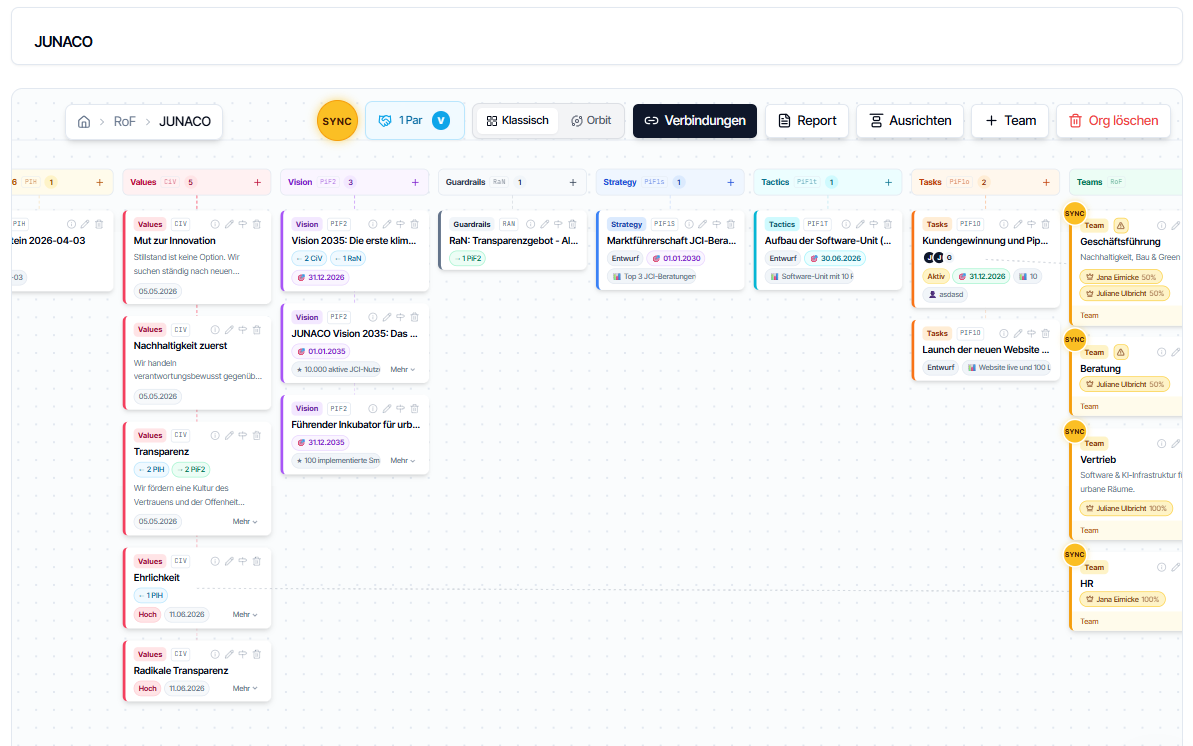Image resolution: width=1193 pixels, height=746 pixels.
Task: Add a new Tactics entry with plus
Action: point(888,183)
